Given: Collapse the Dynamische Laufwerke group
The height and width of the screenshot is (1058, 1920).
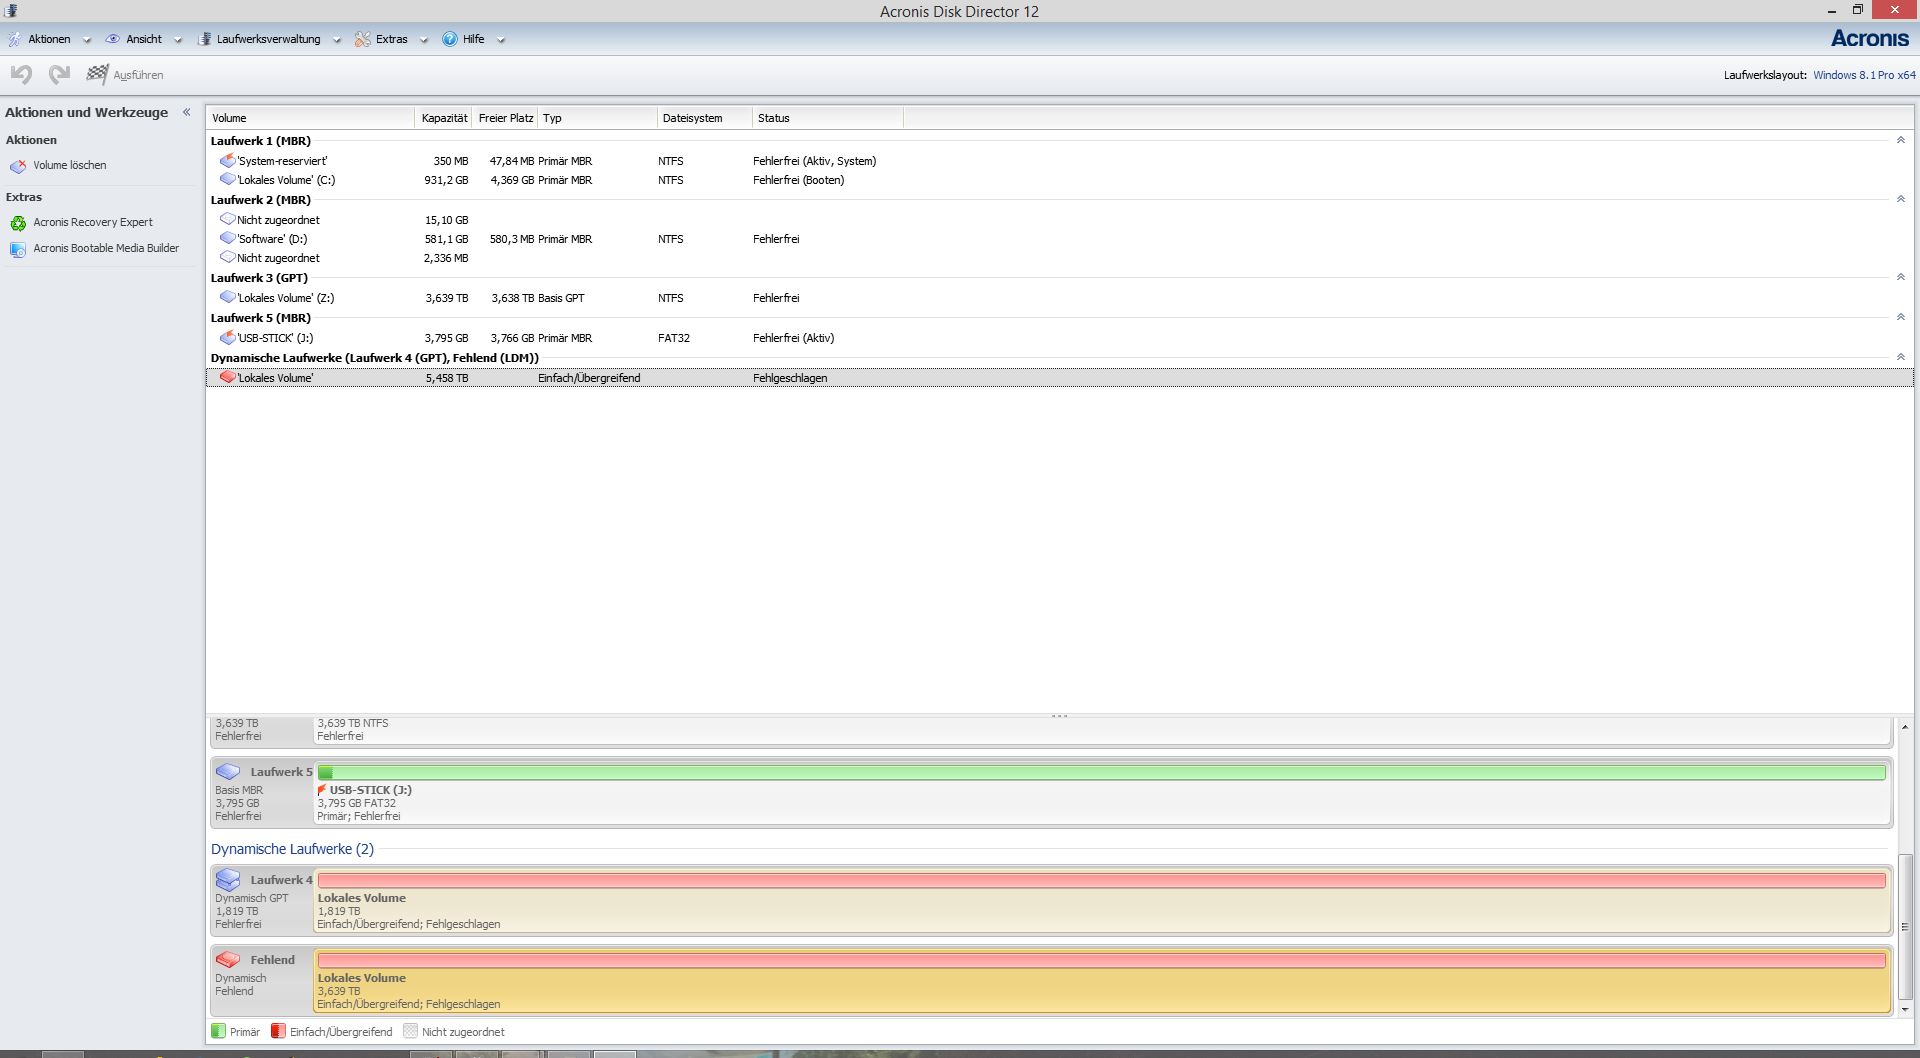Looking at the screenshot, I should click(1900, 357).
